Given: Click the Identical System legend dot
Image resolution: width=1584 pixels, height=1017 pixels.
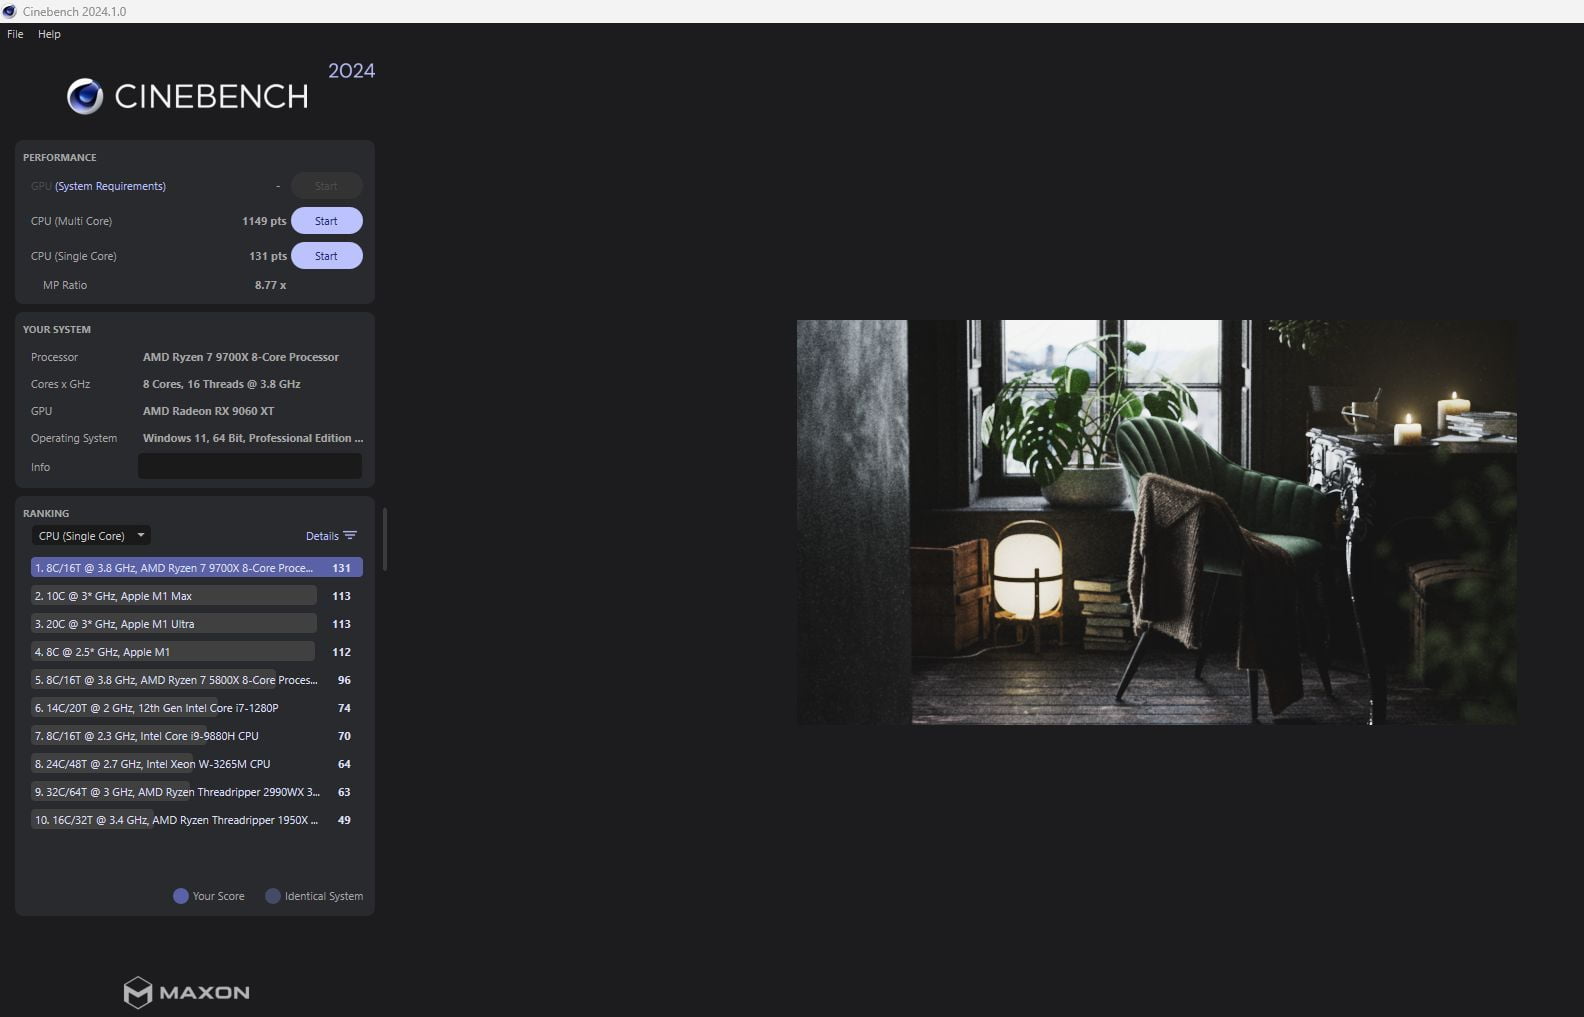Looking at the screenshot, I should [273, 896].
